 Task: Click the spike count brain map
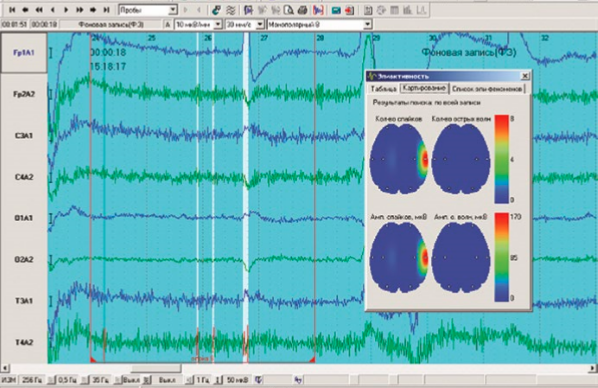pos(399,159)
